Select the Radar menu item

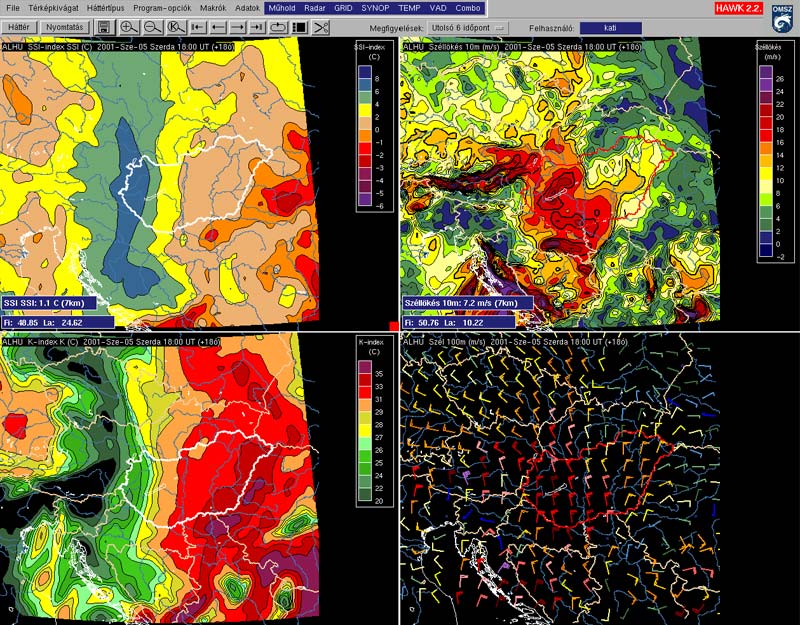coord(314,8)
